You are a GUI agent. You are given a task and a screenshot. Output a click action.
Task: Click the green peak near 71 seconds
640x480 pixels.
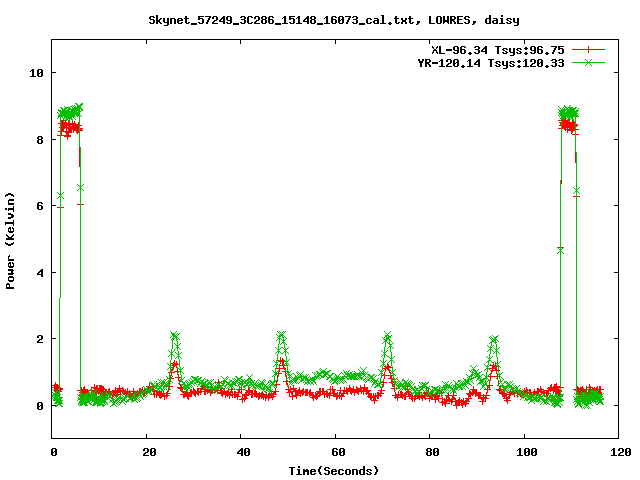pos(388,336)
